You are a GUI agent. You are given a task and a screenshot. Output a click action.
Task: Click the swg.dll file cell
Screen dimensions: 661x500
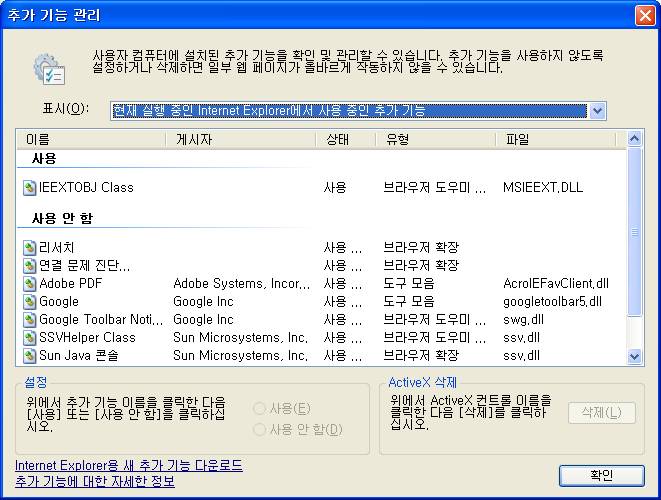(x=523, y=320)
